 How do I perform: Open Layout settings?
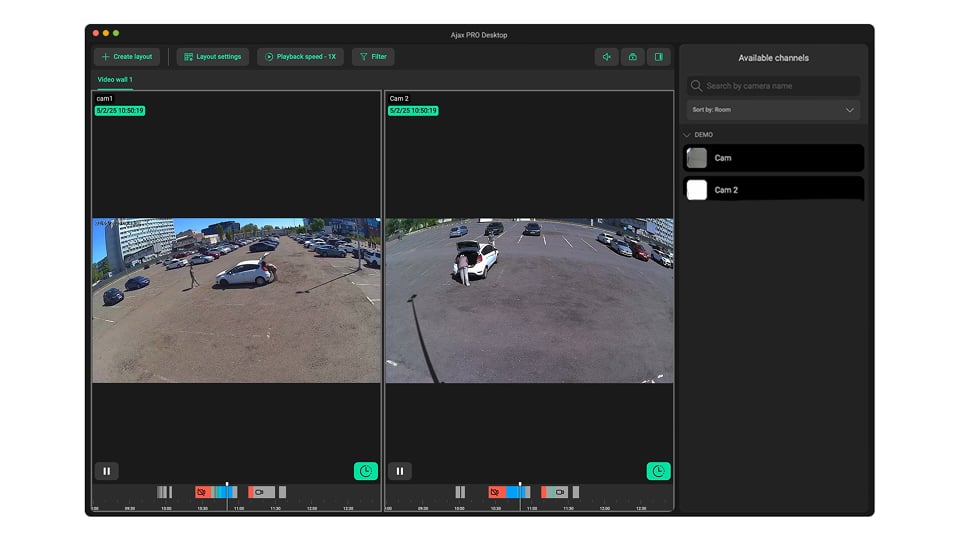(x=213, y=57)
